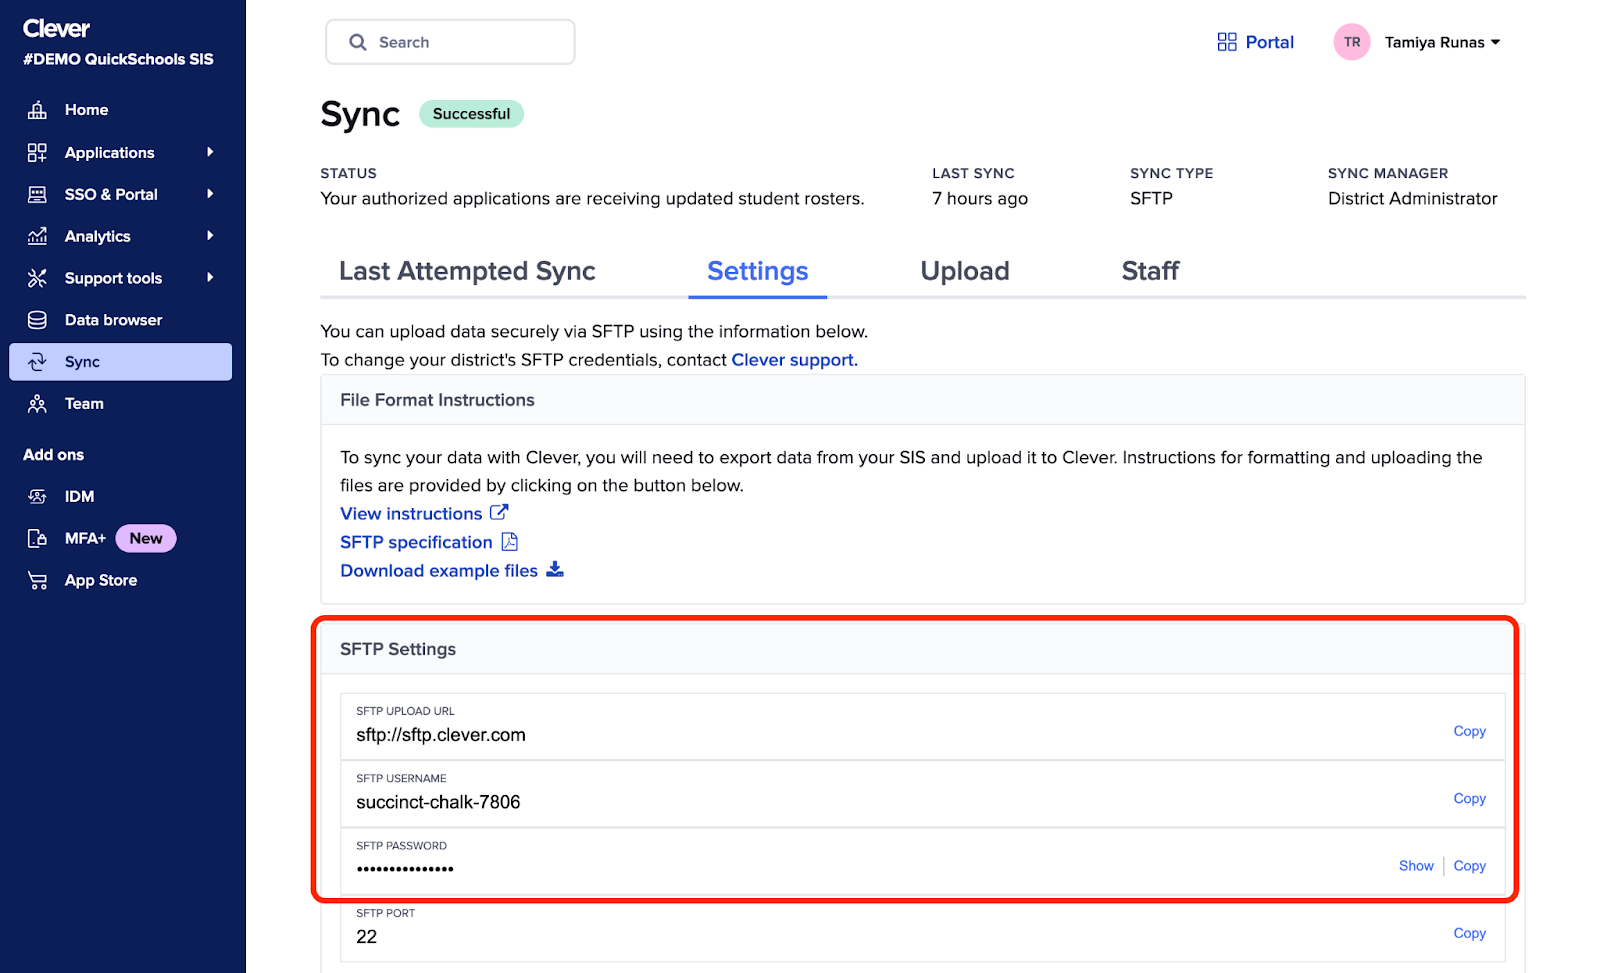The image size is (1600, 973).
Task: Select the IDM icon
Action: (37, 496)
